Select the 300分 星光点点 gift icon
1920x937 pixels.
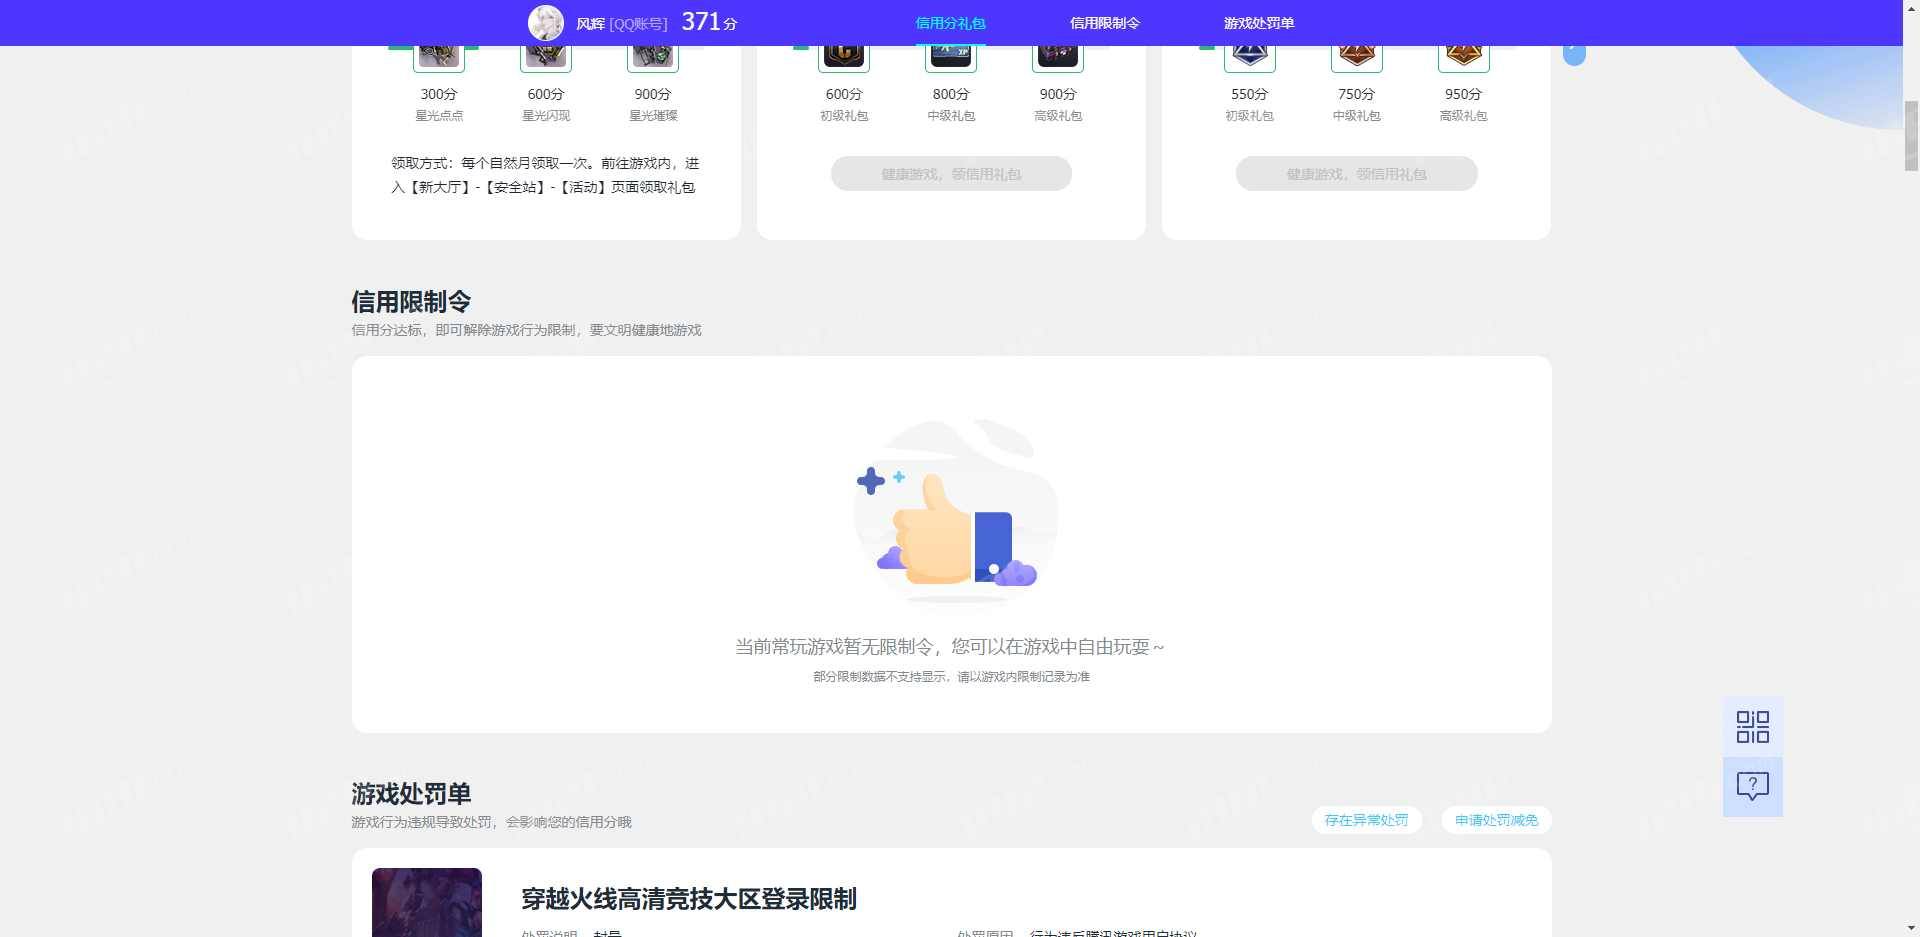(439, 58)
